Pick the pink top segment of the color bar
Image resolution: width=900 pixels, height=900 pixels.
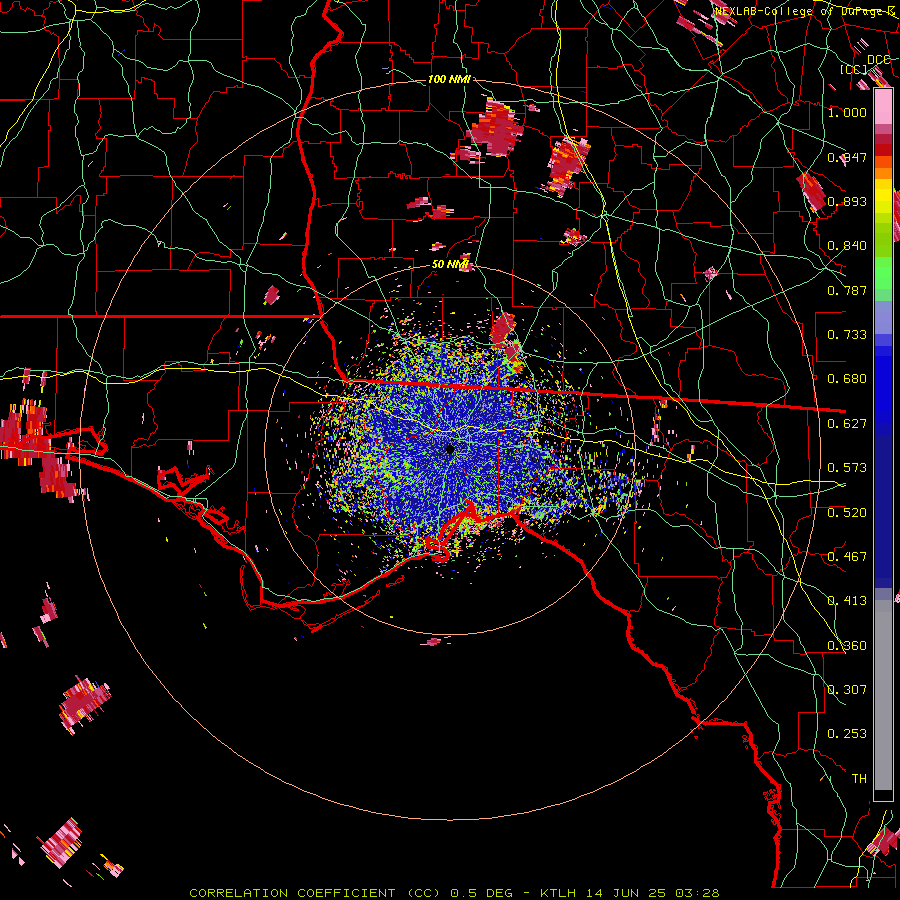883,107
